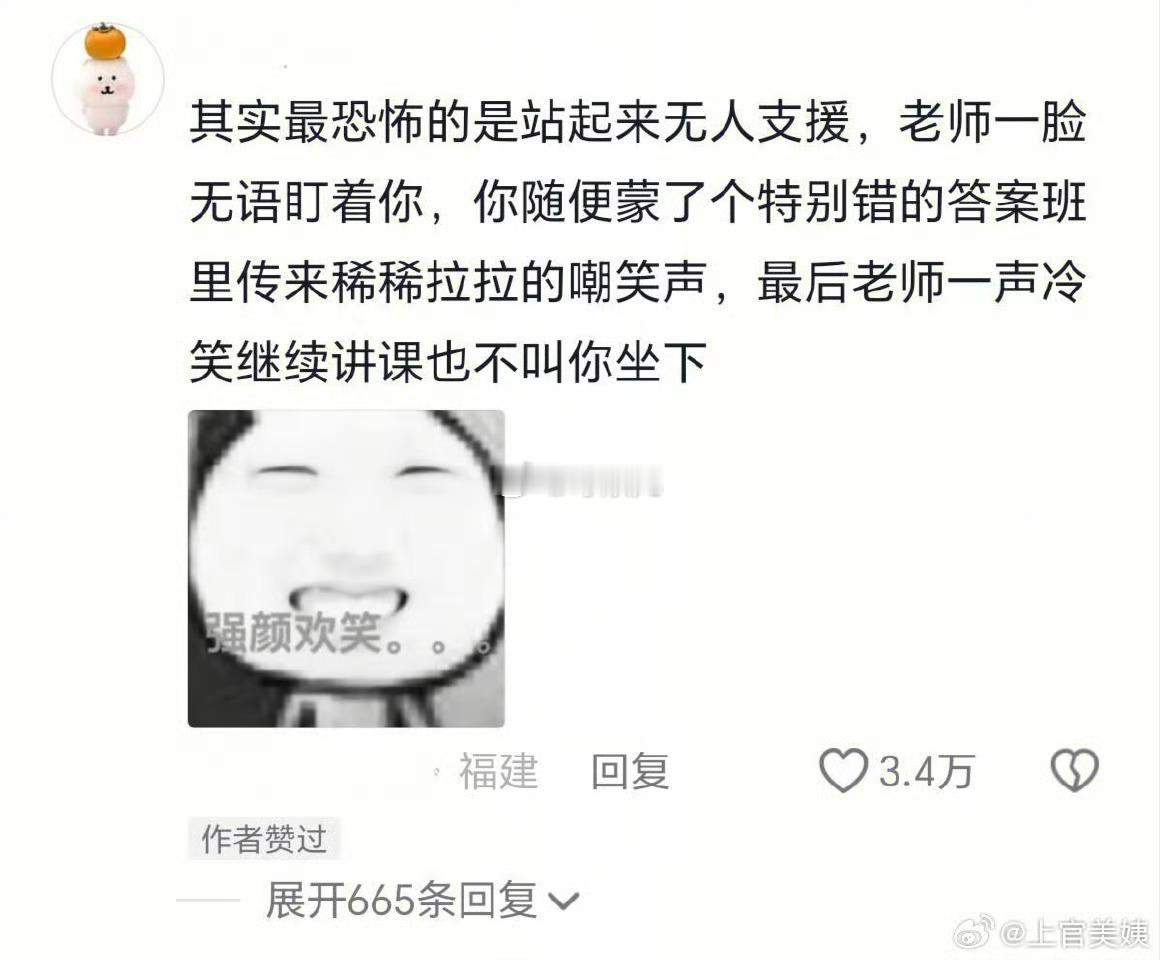The image size is (1160, 960).
Task: Click the horizontal line beside 展开665条回复
Action: pyautogui.click(x=208, y=900)
